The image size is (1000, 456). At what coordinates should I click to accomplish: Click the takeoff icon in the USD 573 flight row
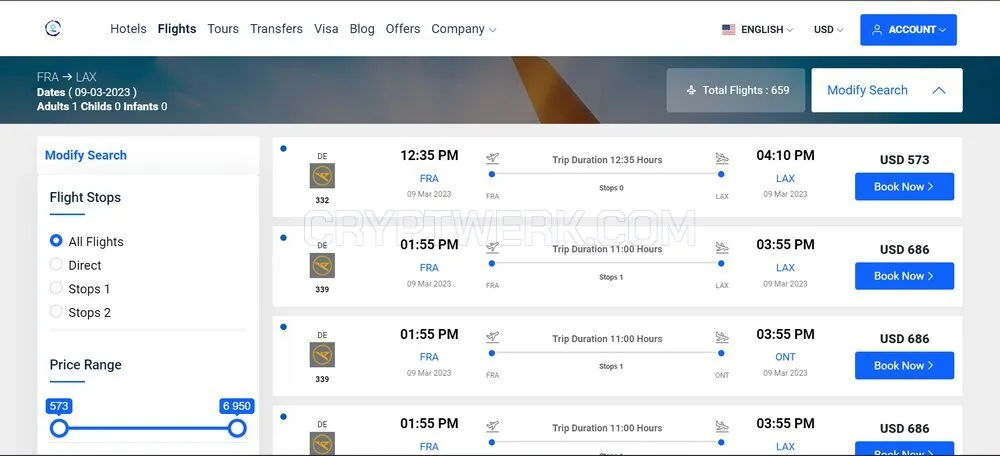tap(492, 158)
